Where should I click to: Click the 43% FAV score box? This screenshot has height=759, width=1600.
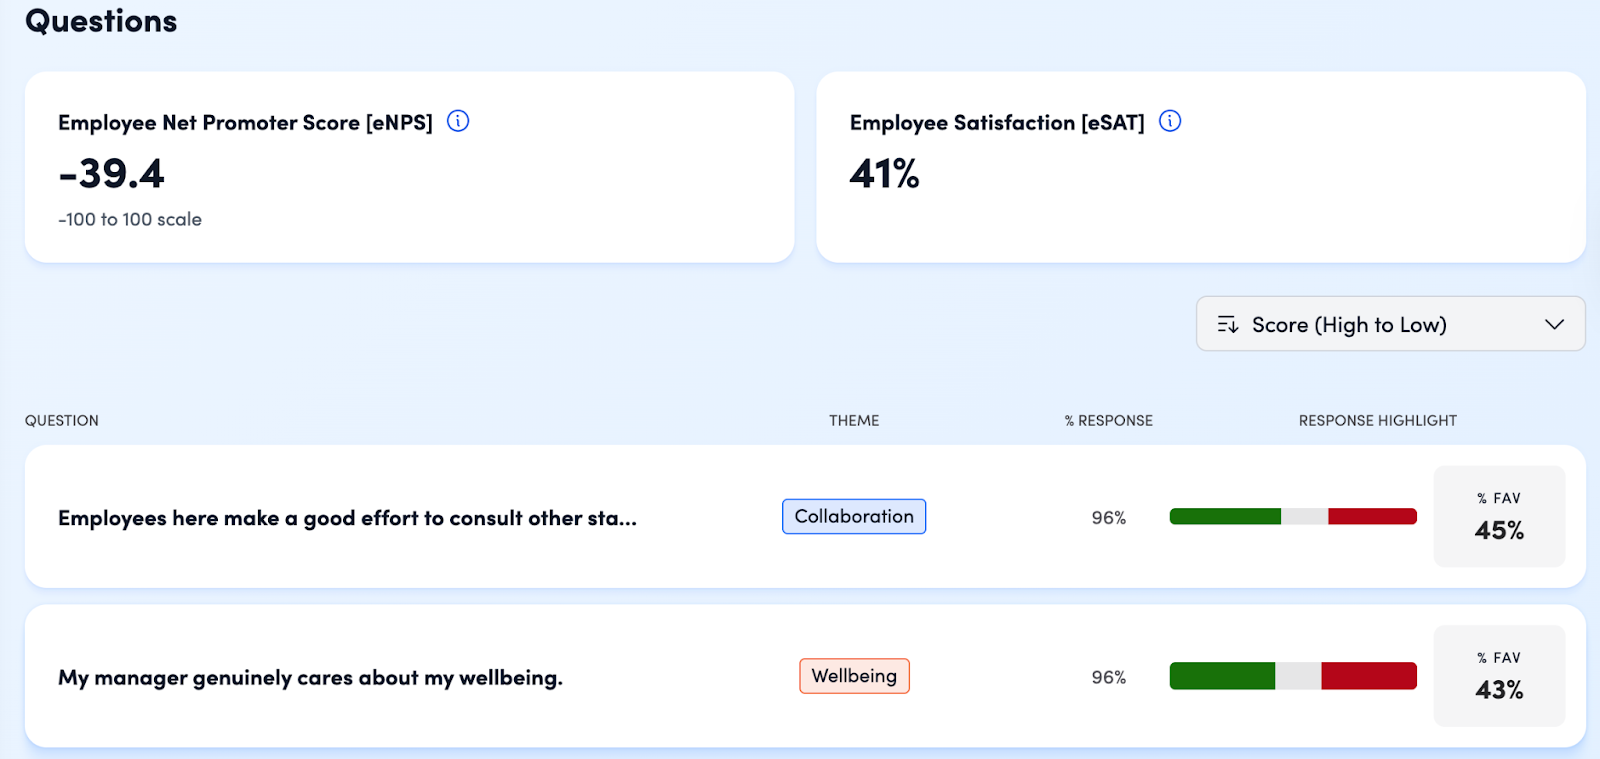pos(1499,676)
